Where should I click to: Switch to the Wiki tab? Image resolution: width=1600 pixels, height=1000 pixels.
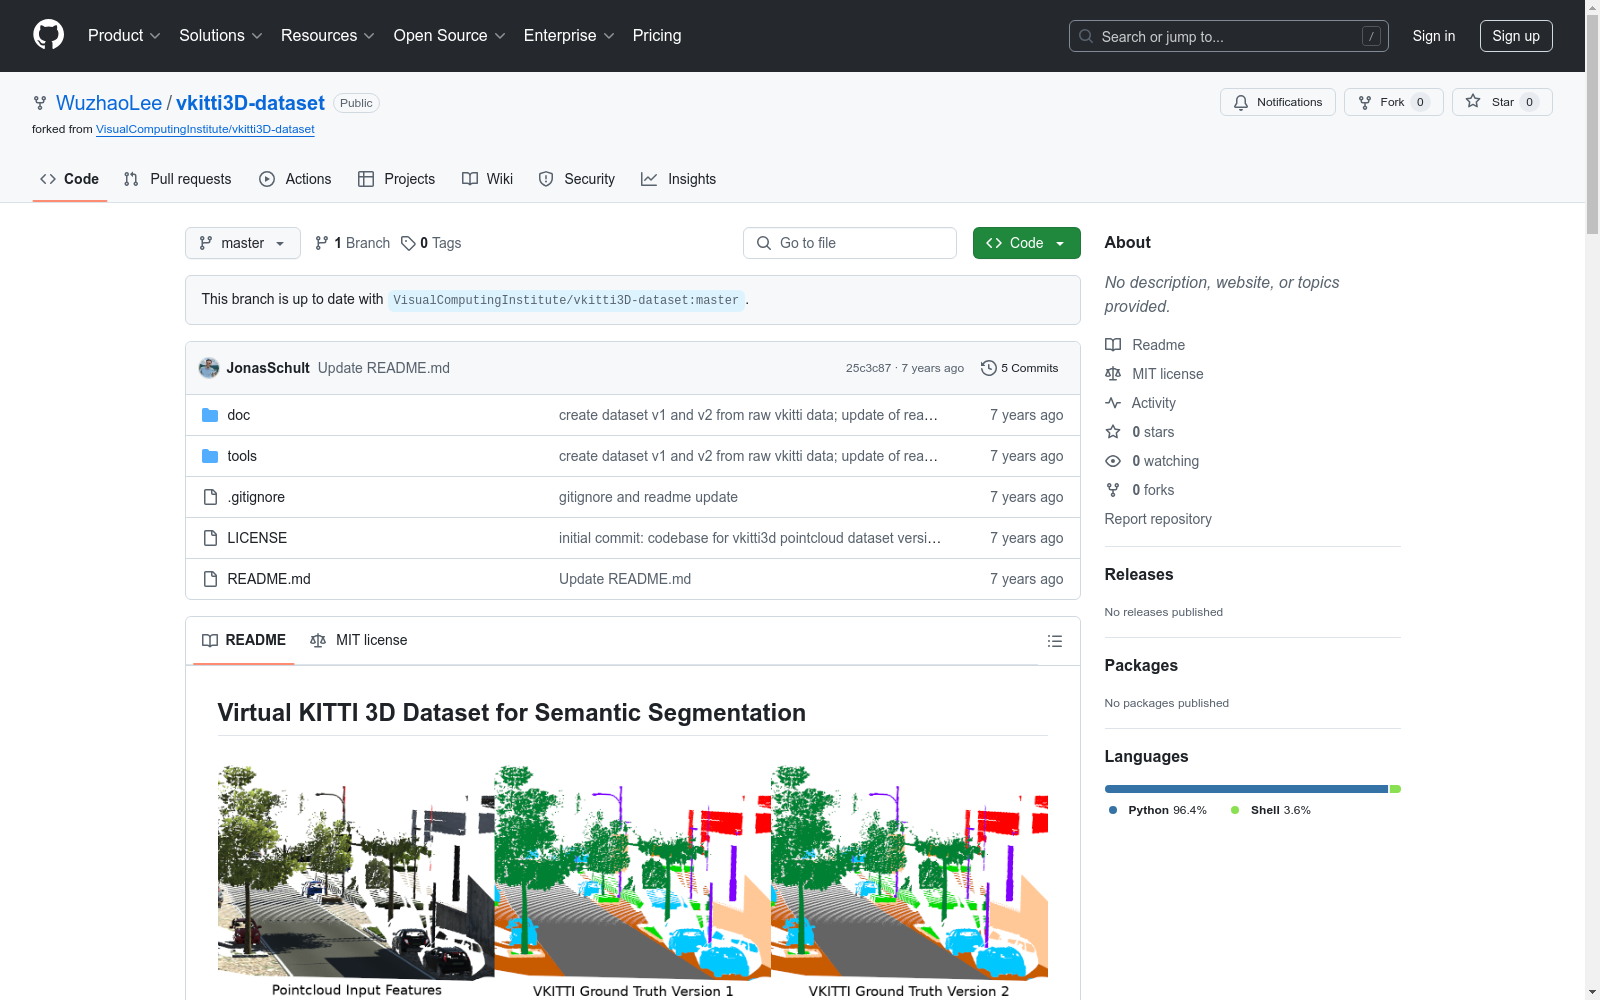coord(487,179)
